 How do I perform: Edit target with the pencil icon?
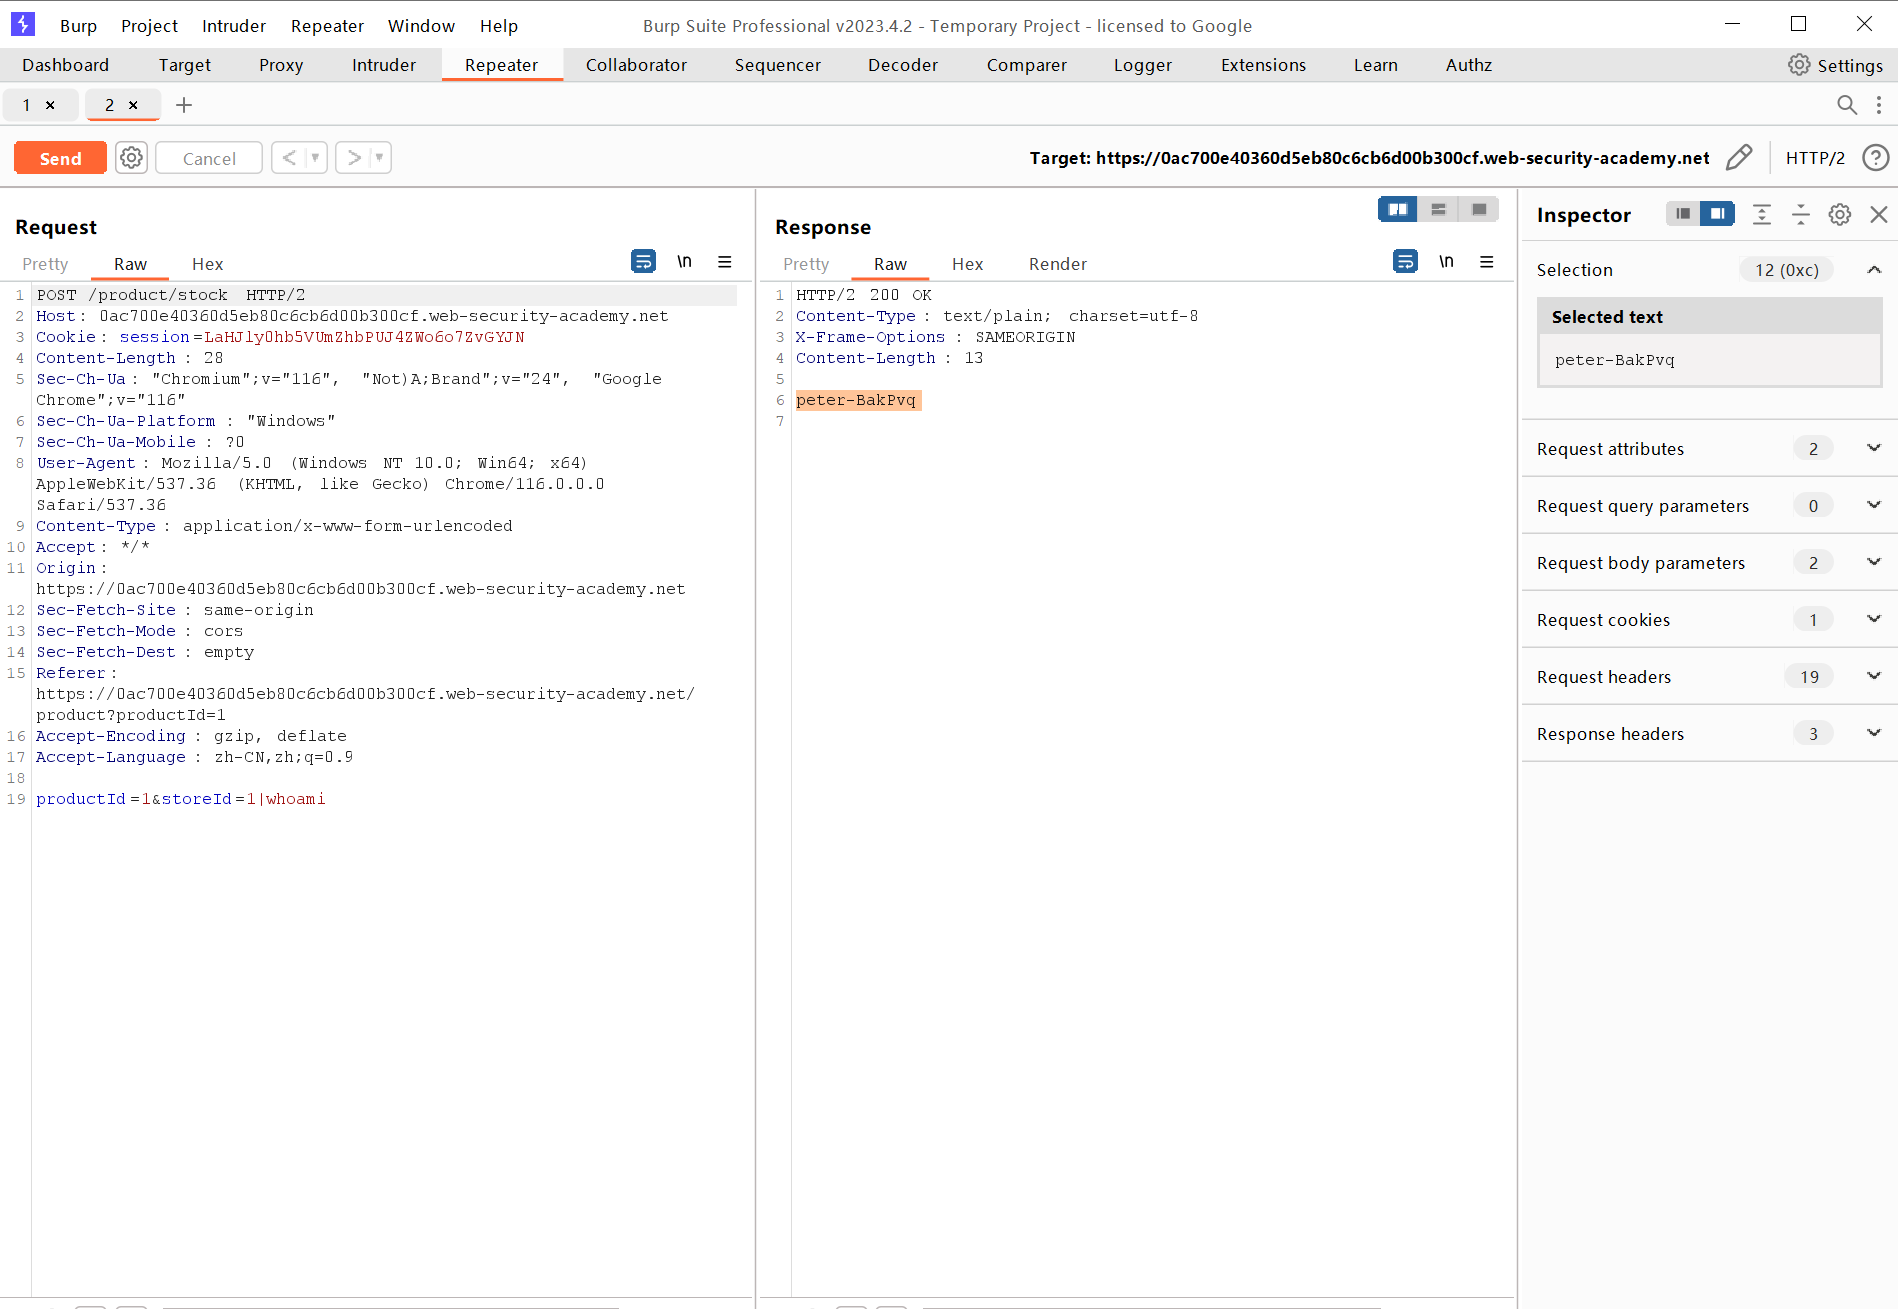(x=1739, y=157)
